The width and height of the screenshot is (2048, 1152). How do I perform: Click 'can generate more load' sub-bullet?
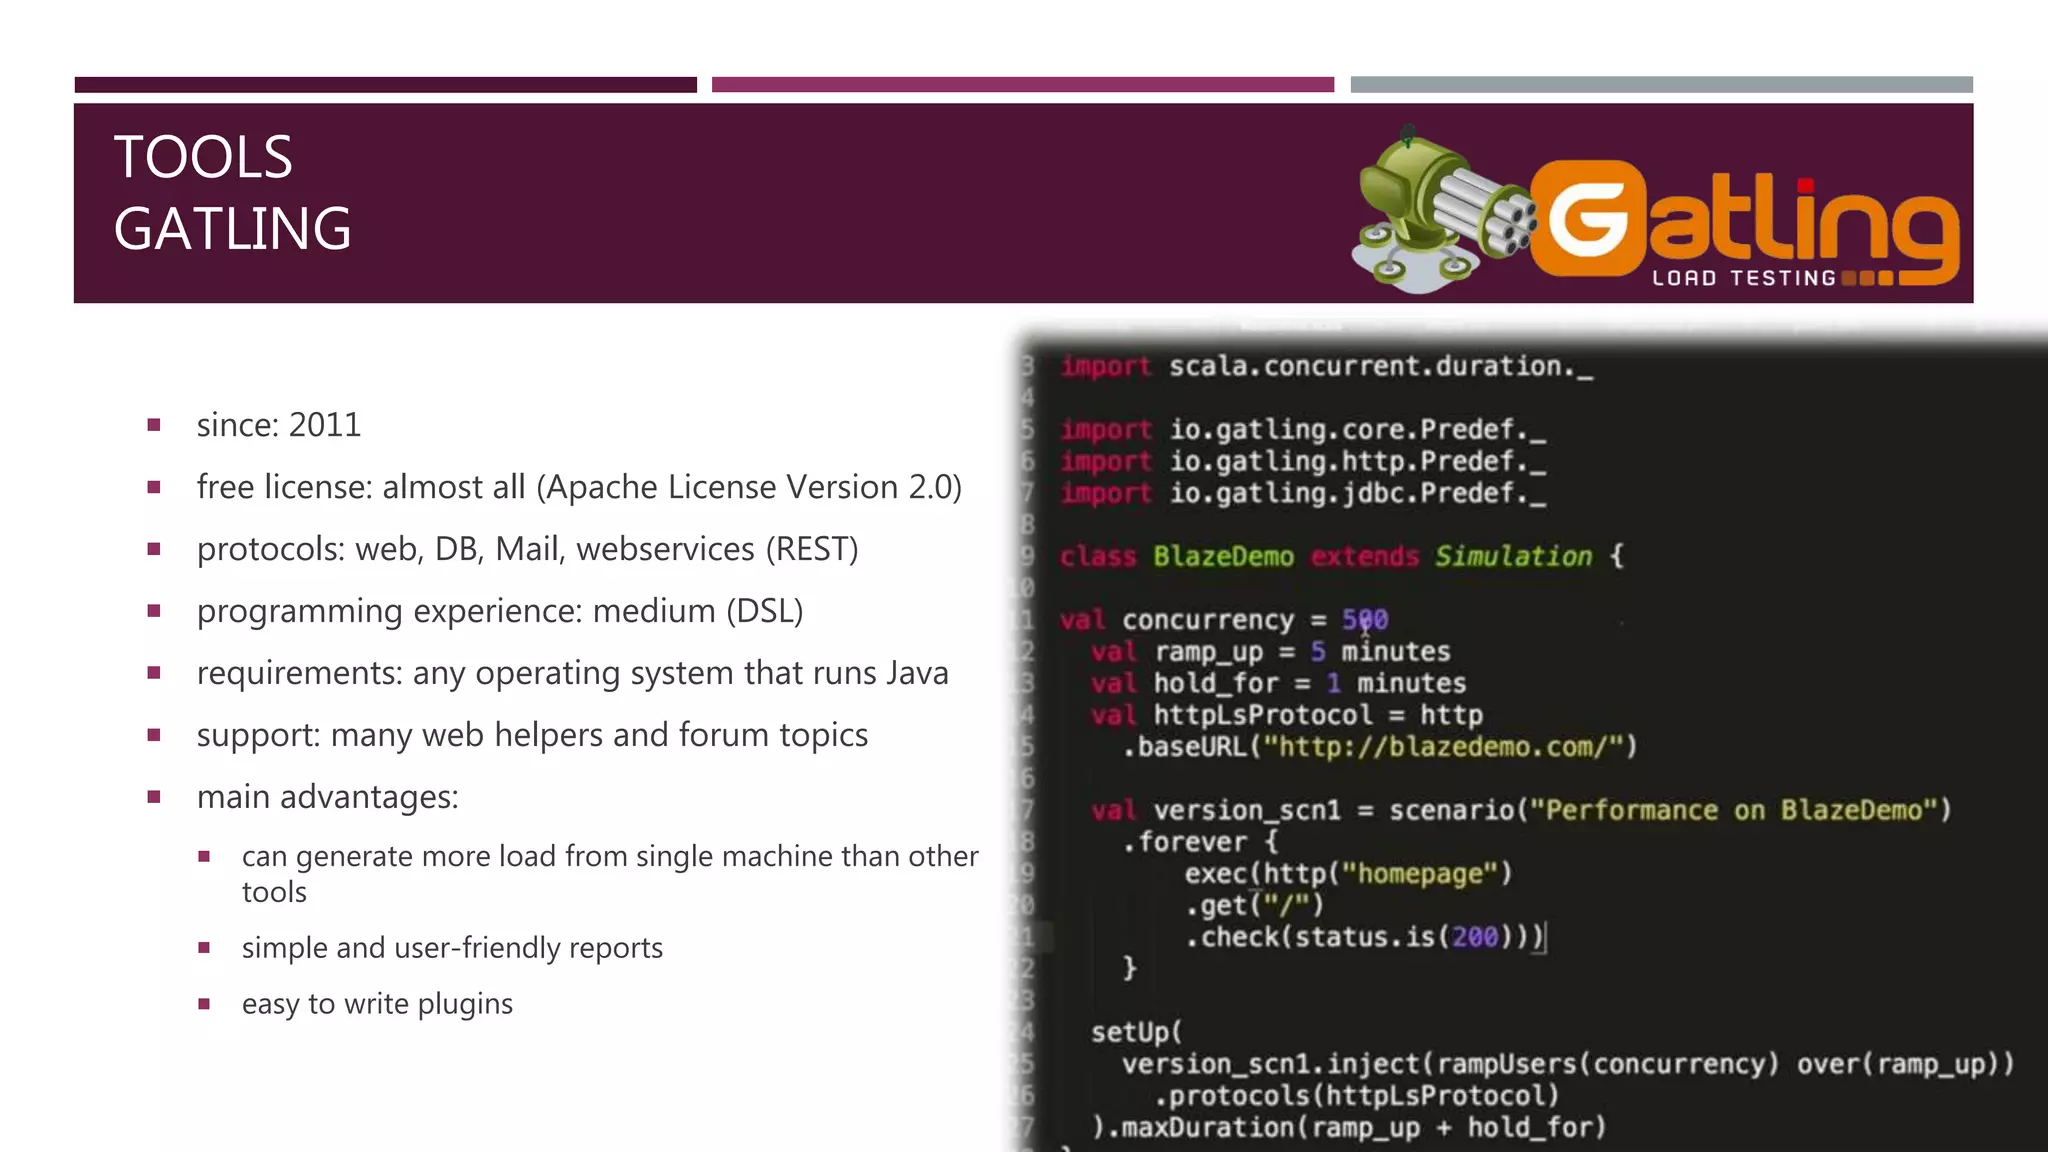(x=610, y=874)
